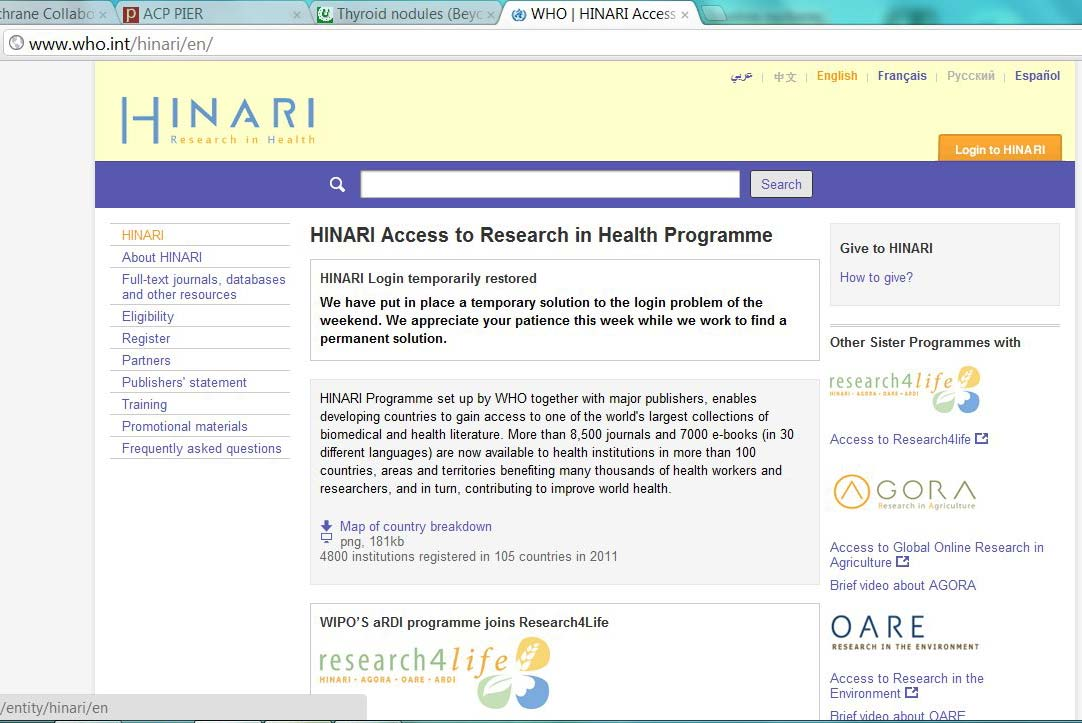Click the address bar showing www.who.int/hinari/en/
Viewport: 1082px width, 723px height.
coord(541,43)
